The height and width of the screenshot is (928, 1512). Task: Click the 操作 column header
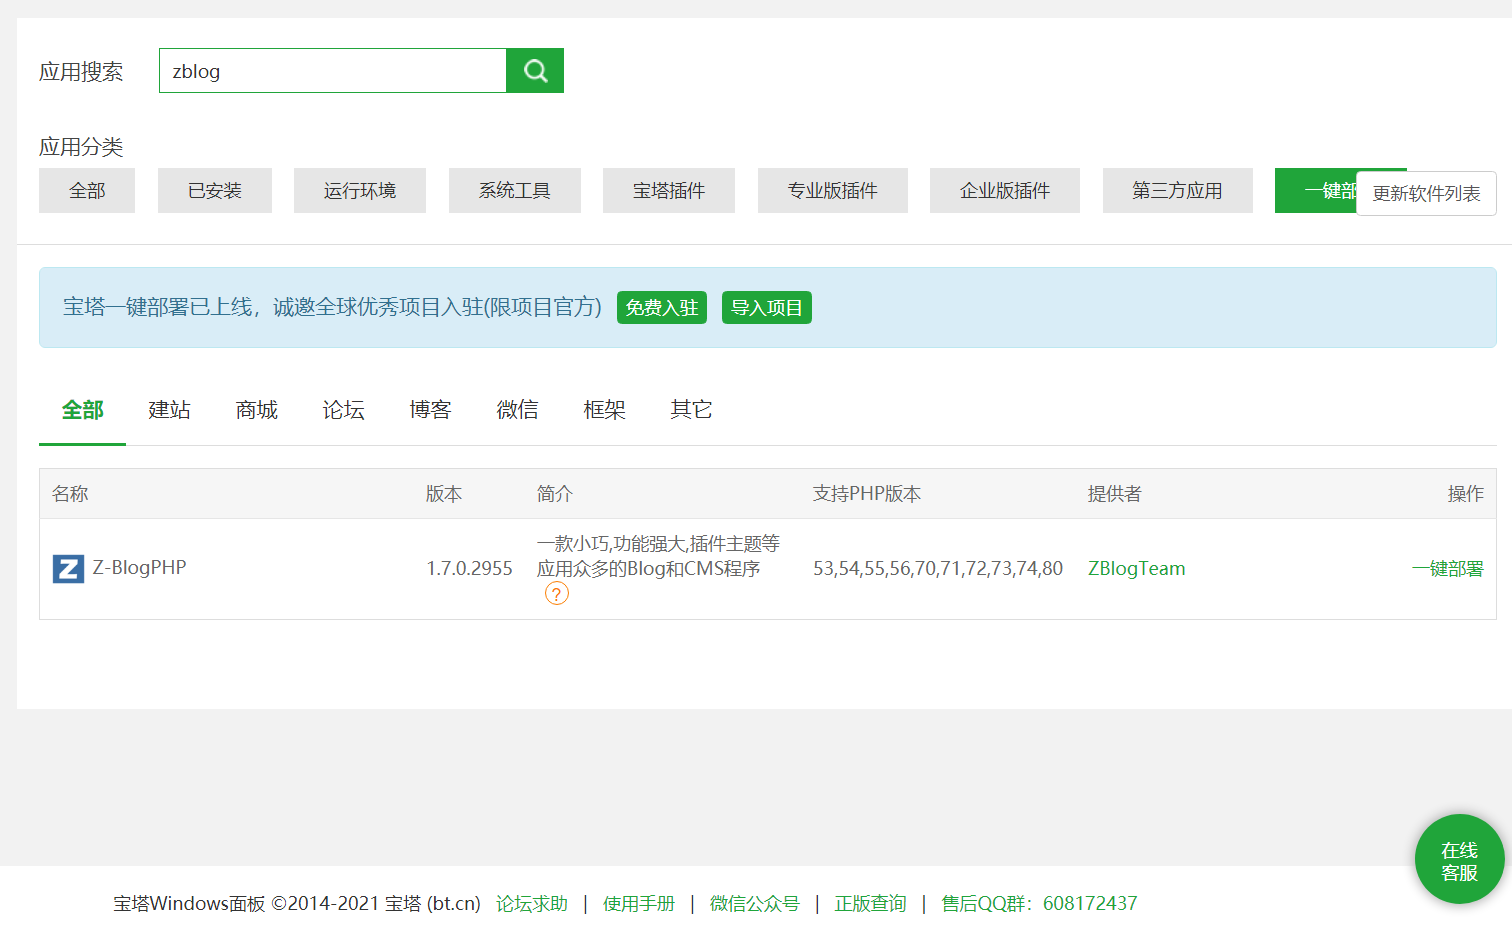click(1466, 494)
